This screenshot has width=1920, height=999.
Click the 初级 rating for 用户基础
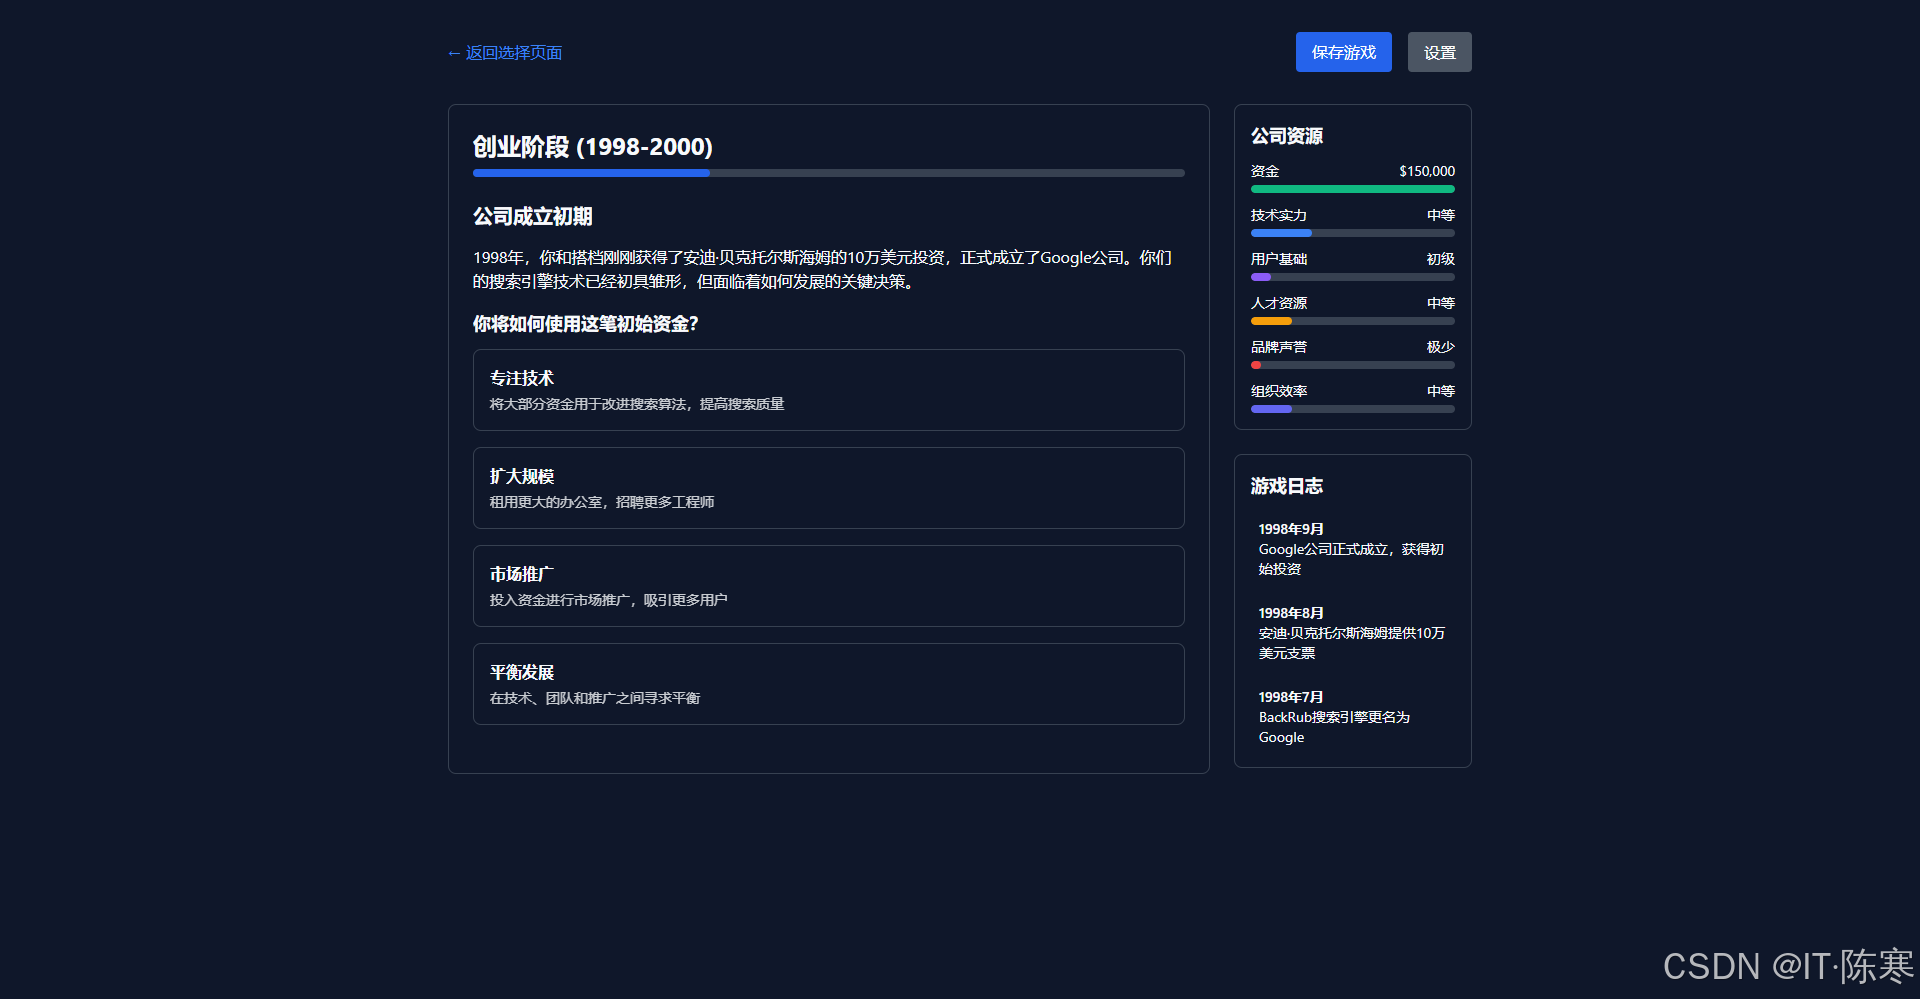[1441, 259]
